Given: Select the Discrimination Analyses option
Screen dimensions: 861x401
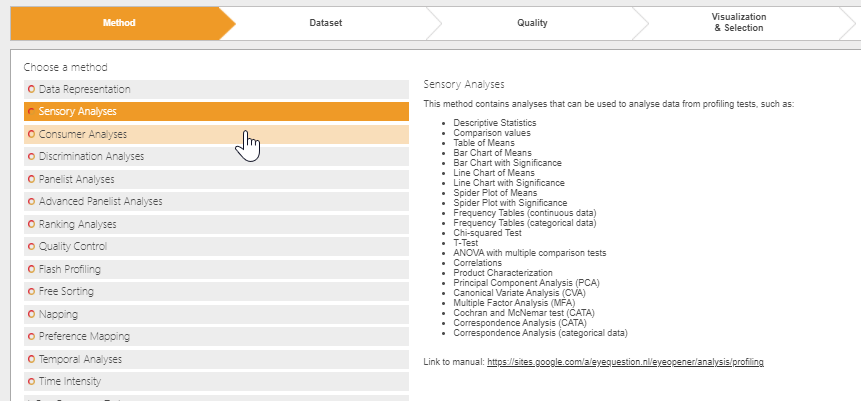Looking at the screenshot, I should tap(91, 157).
